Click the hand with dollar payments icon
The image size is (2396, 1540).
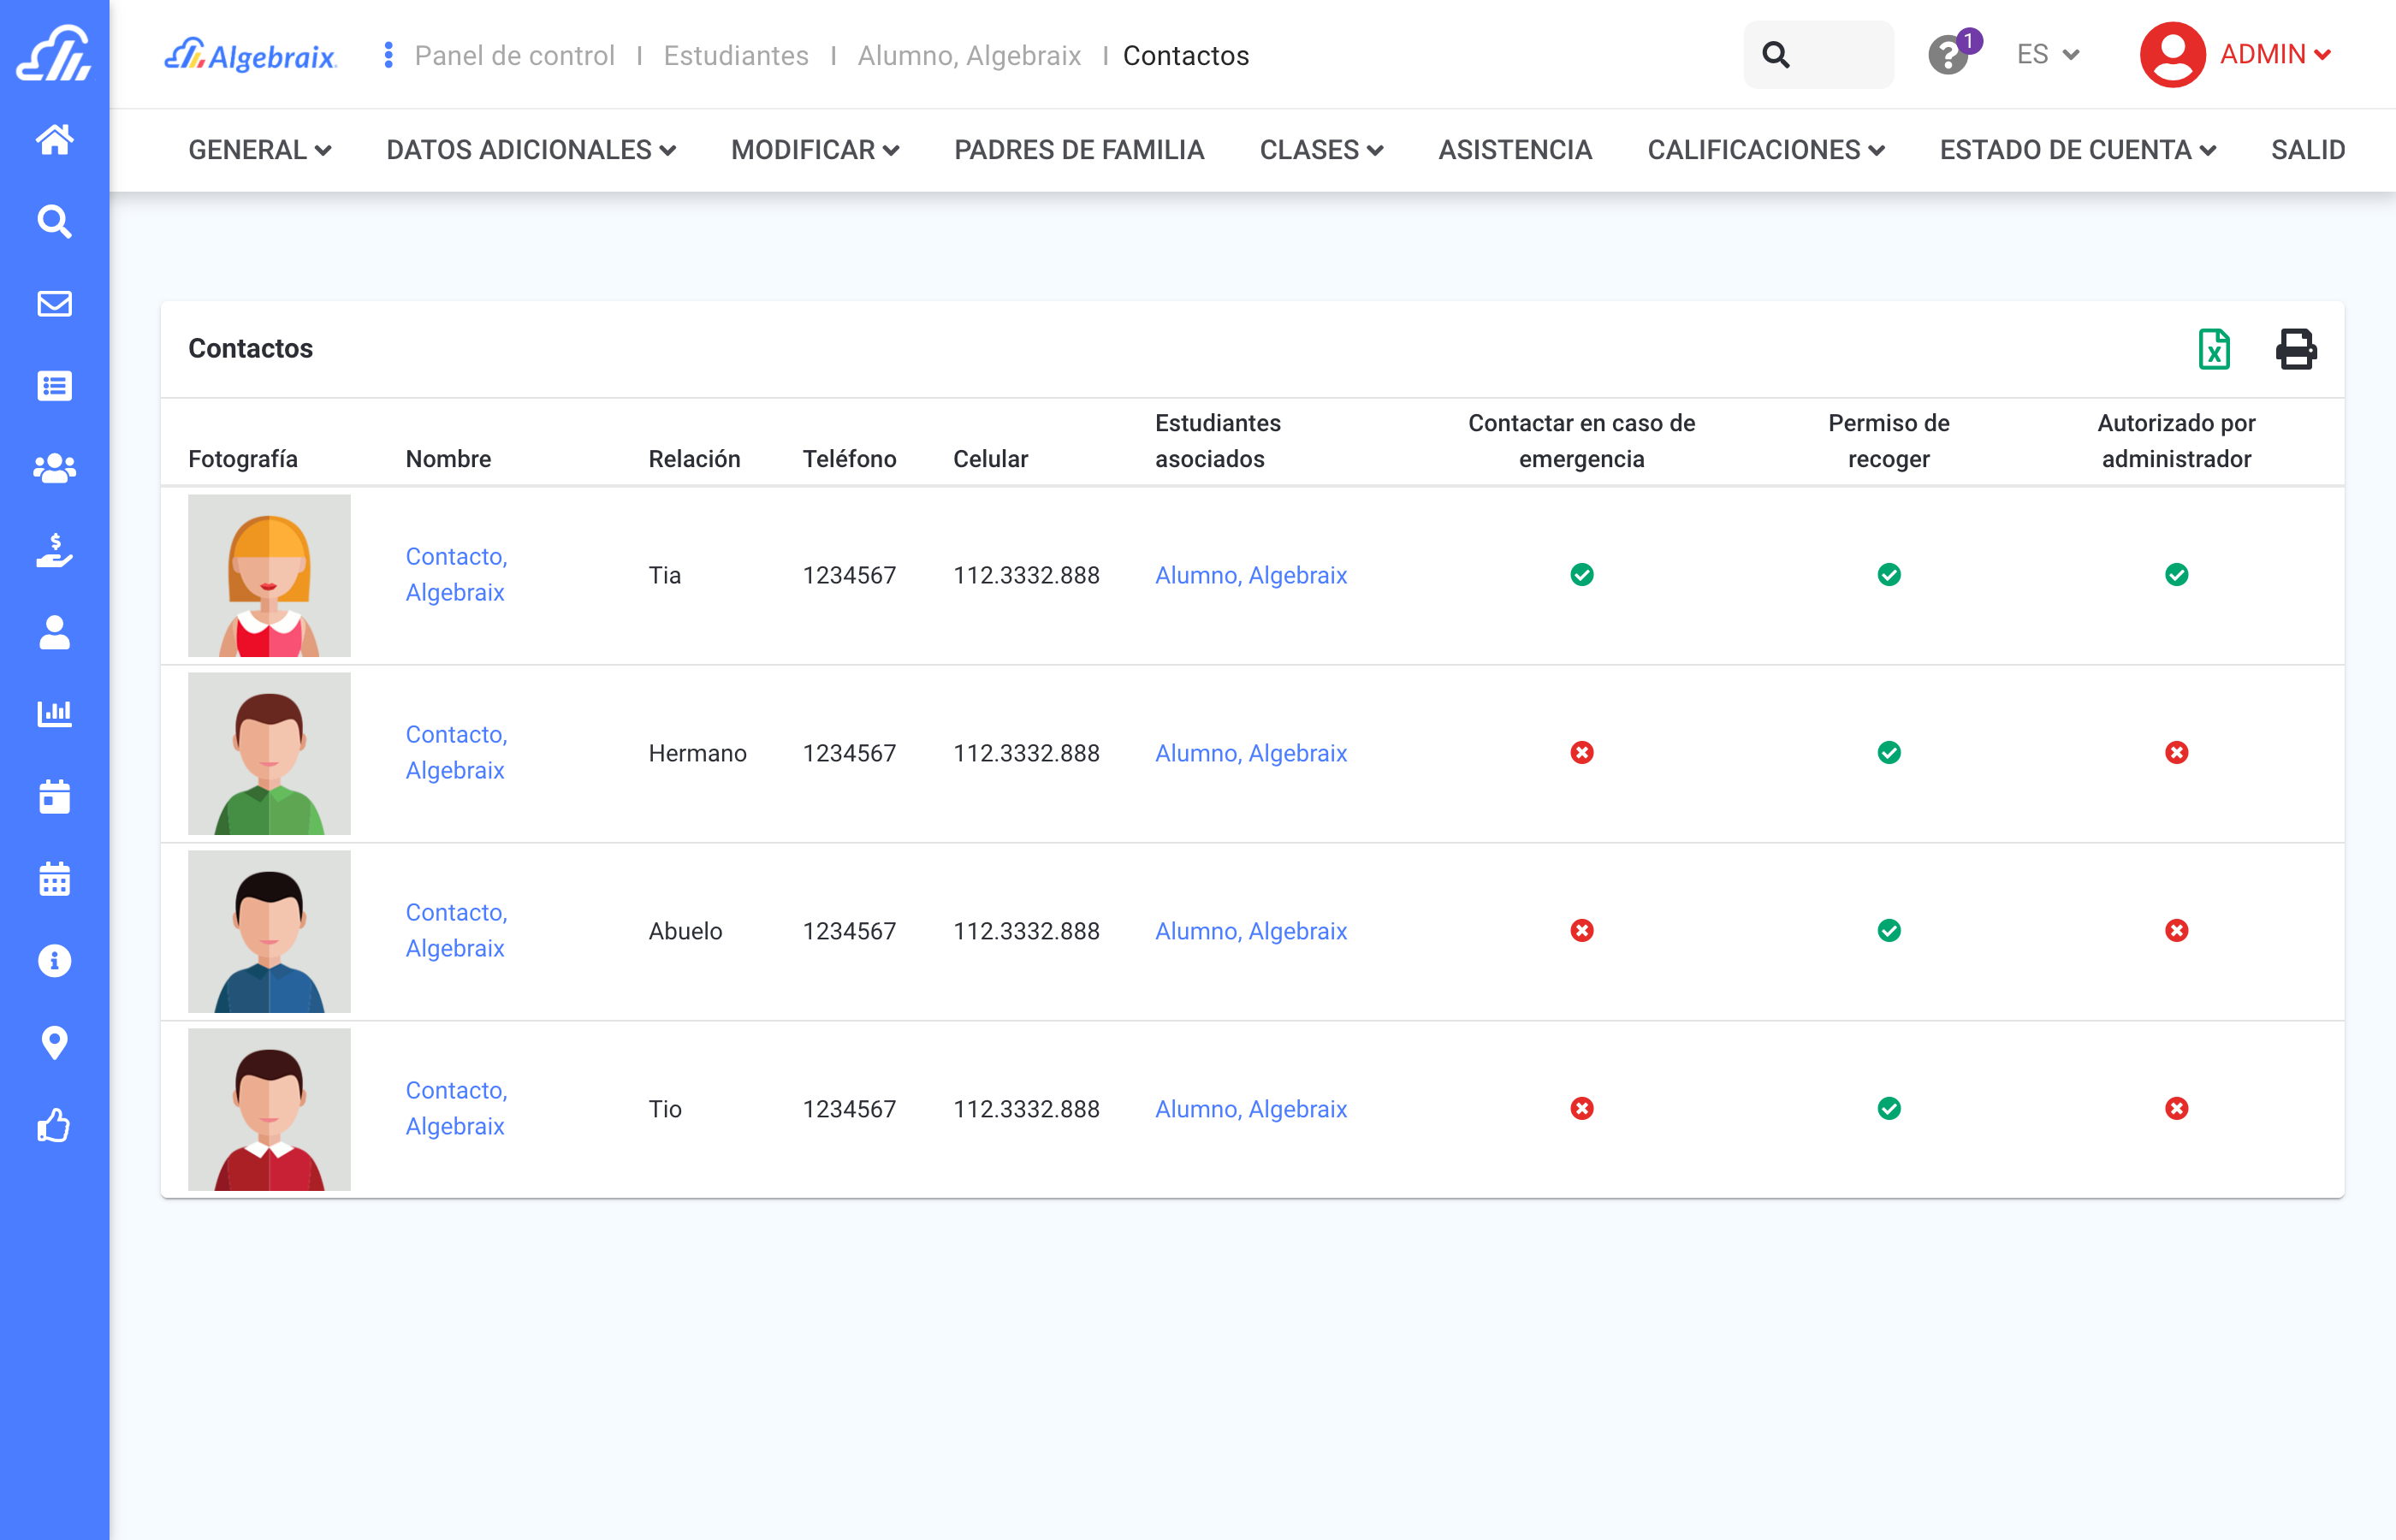[54, 550]
